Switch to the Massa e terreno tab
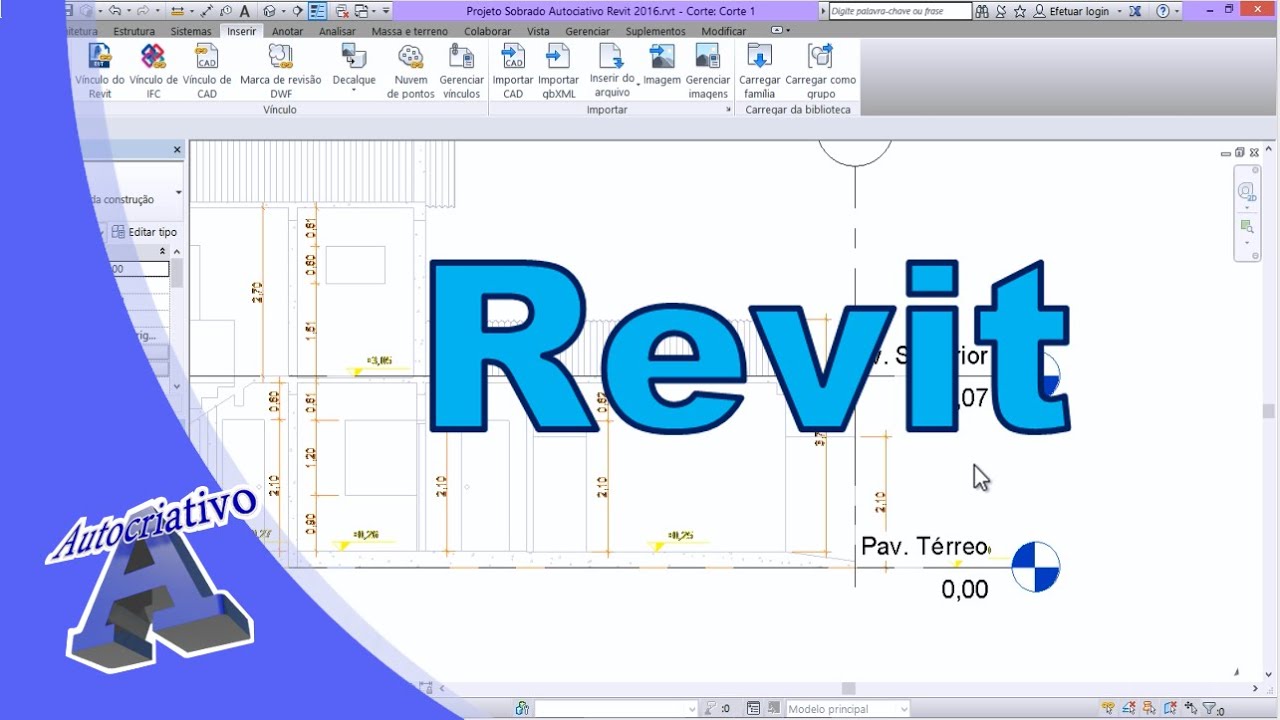The height and width of the screenshot is (720, 1280). point(410,31)
